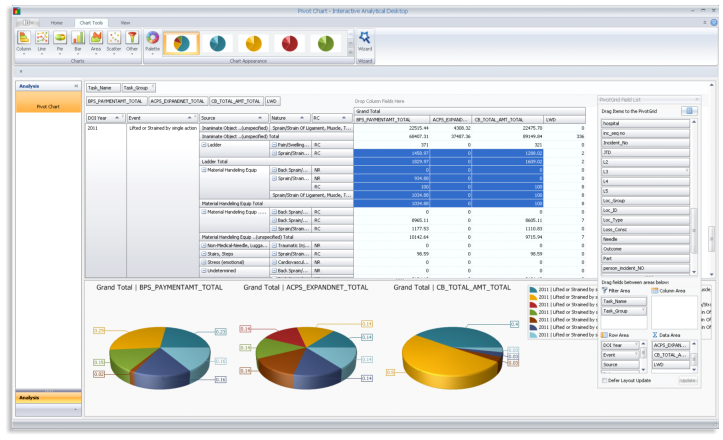Click the LWD data field button
Viewport: 723px width, 440px height.
click(x=272, y=101)
